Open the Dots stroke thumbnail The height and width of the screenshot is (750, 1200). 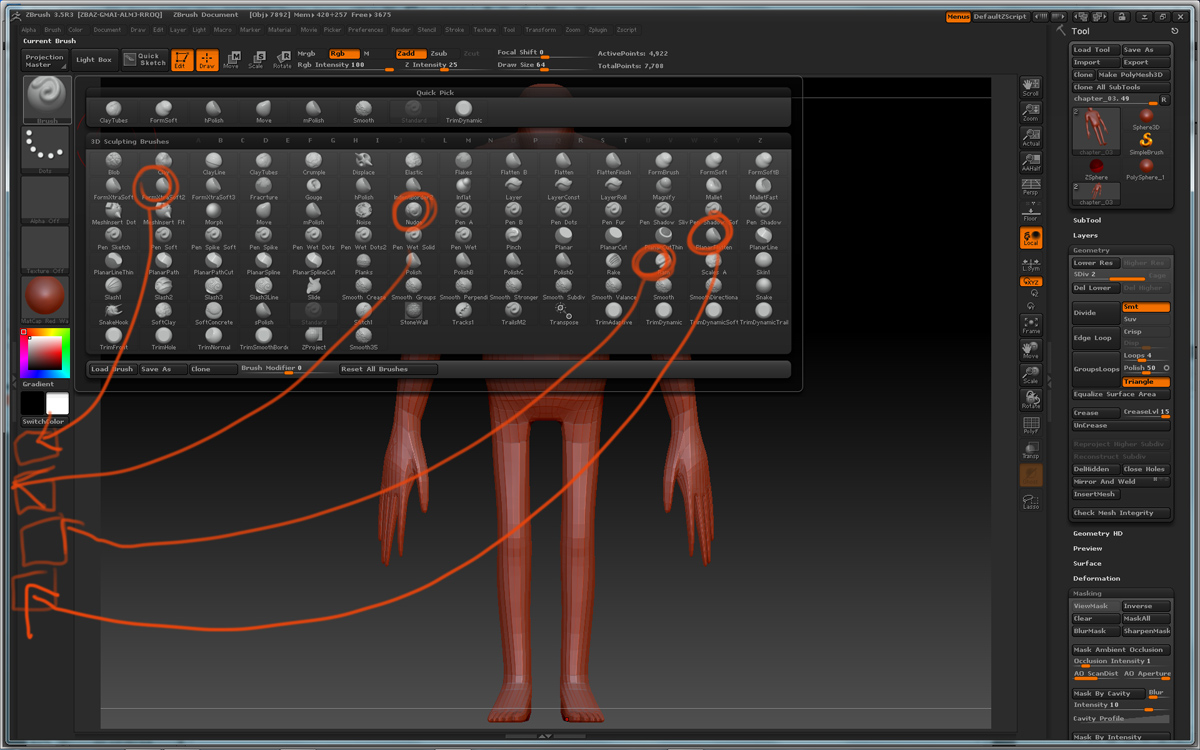click(x=45, y=151)
